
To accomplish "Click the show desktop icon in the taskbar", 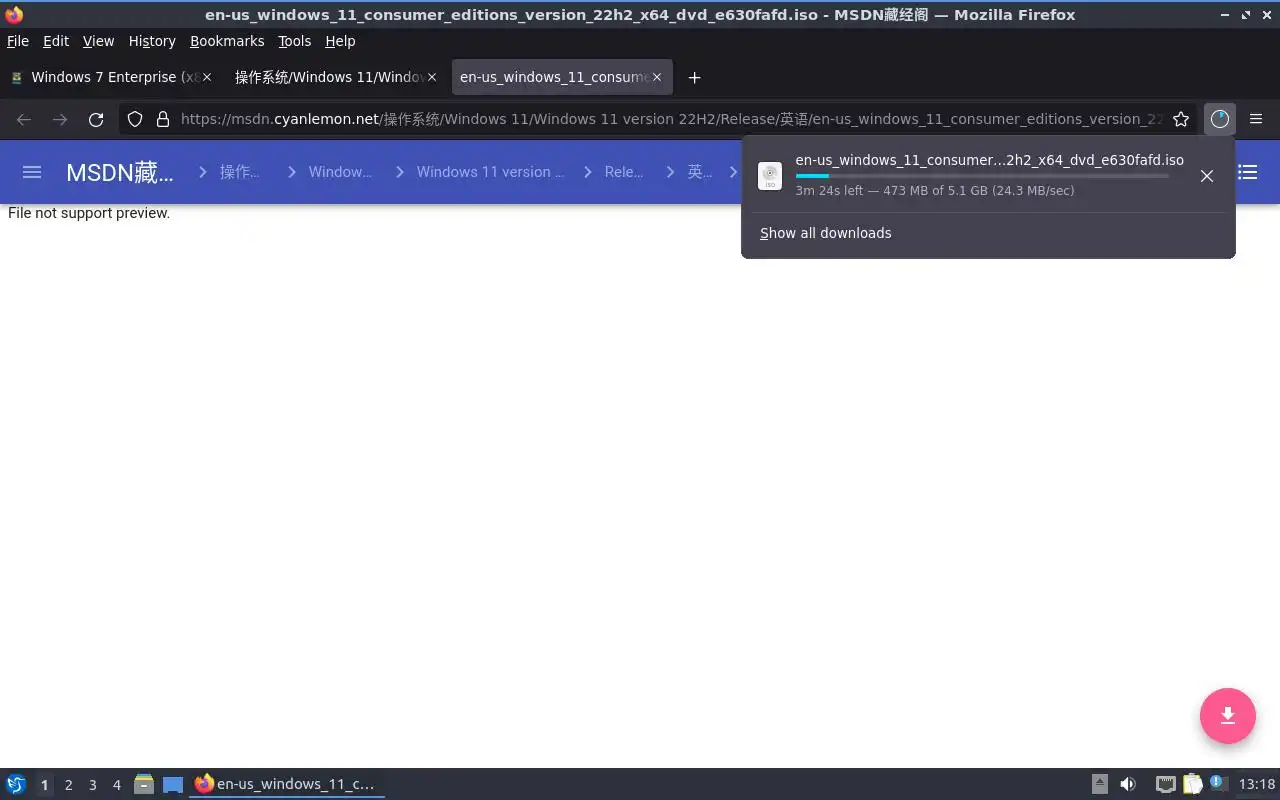I will [x=173, y=784].
